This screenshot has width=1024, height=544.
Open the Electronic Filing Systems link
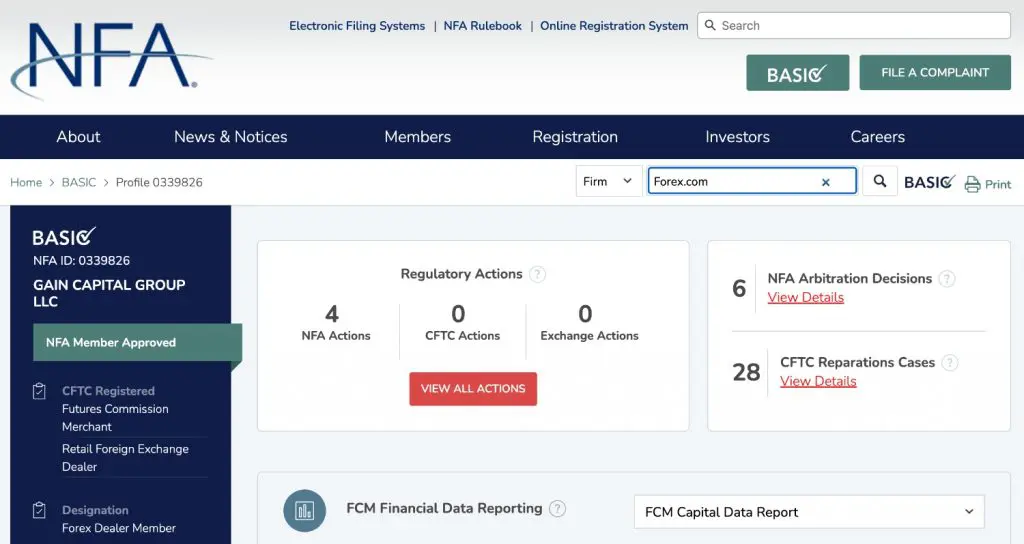357,25
